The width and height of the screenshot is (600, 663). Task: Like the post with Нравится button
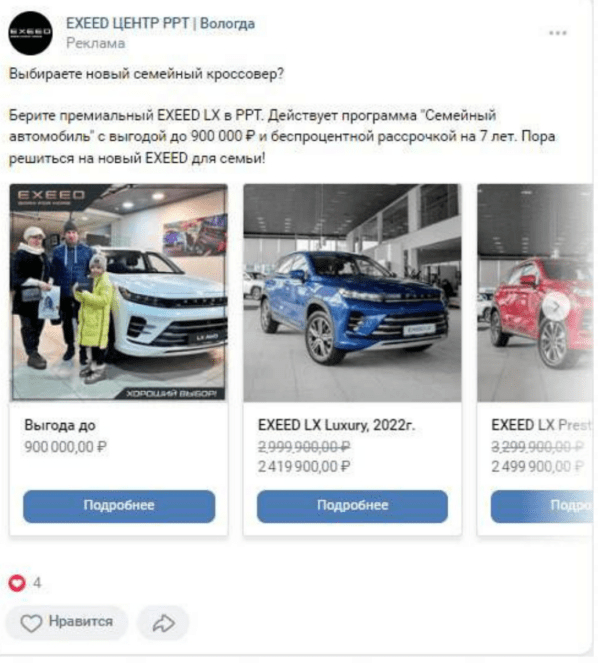67,622
